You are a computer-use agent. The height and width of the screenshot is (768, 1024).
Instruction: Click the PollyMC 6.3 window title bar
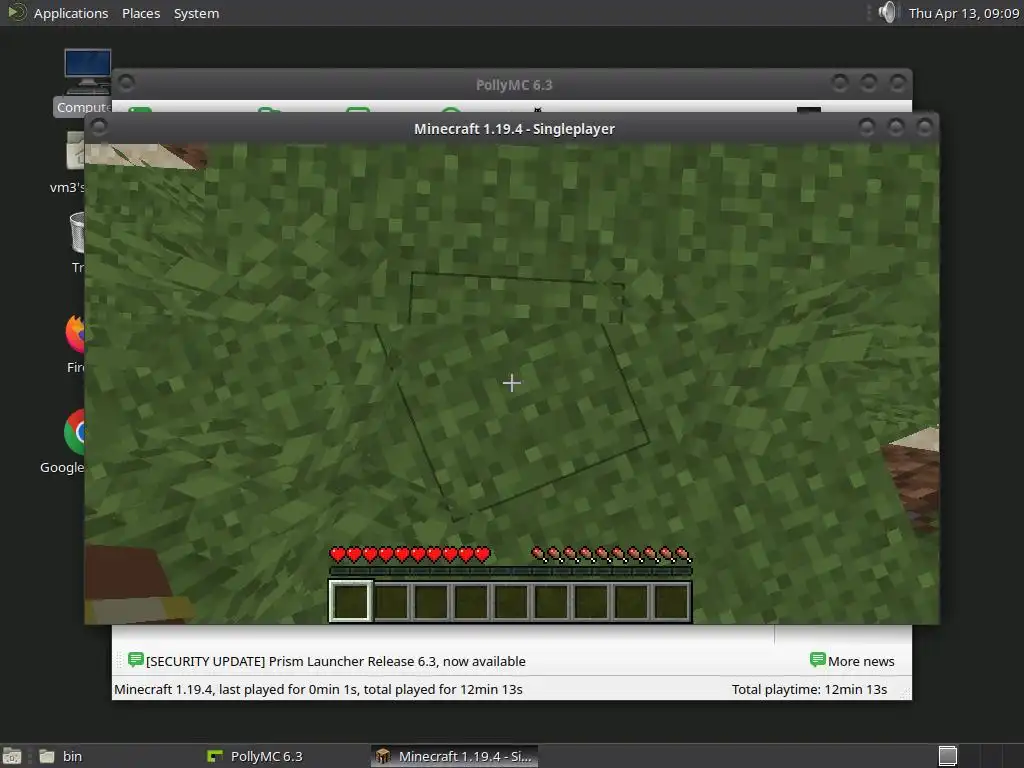coord(514,85)
